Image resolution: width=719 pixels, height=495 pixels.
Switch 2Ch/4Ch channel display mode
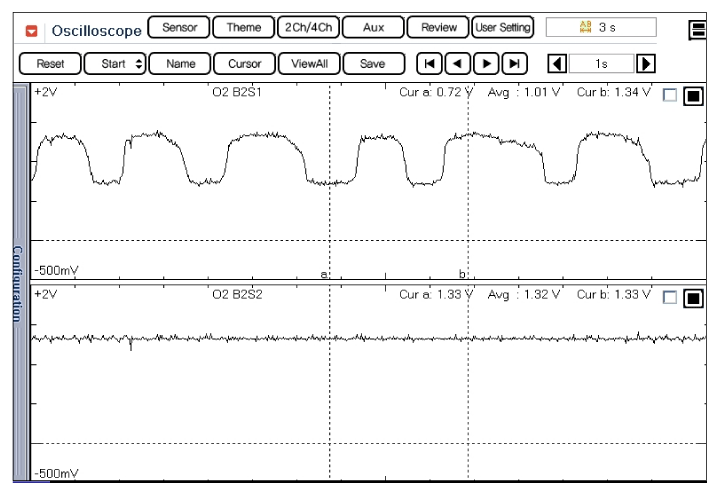pyautogui.click(x=308, y=27)
